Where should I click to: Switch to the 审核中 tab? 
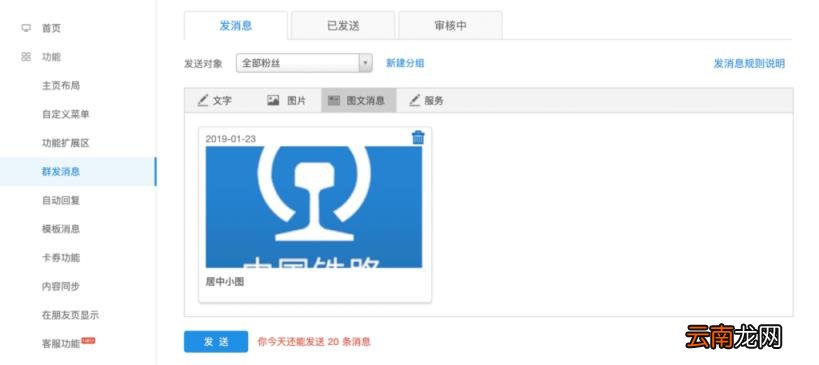pyautogui.click(x=450, y=26)
